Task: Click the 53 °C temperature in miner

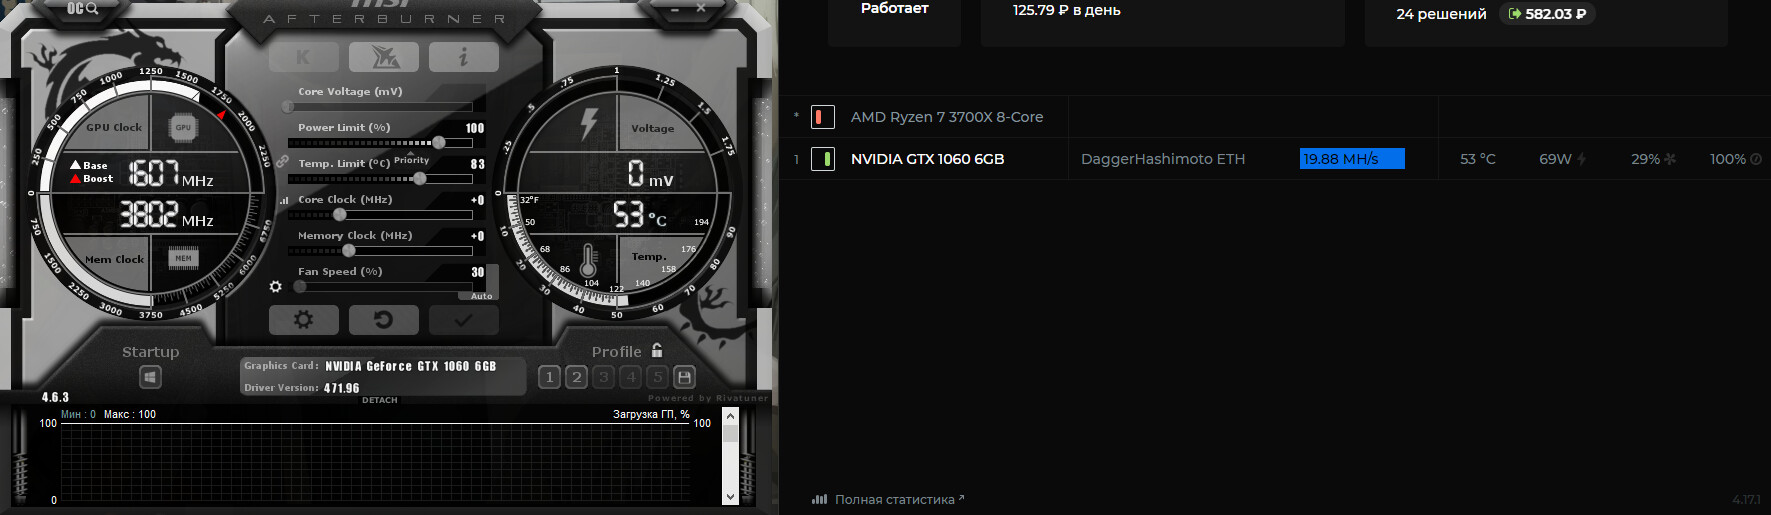Action: click(x=1478, y=159)
